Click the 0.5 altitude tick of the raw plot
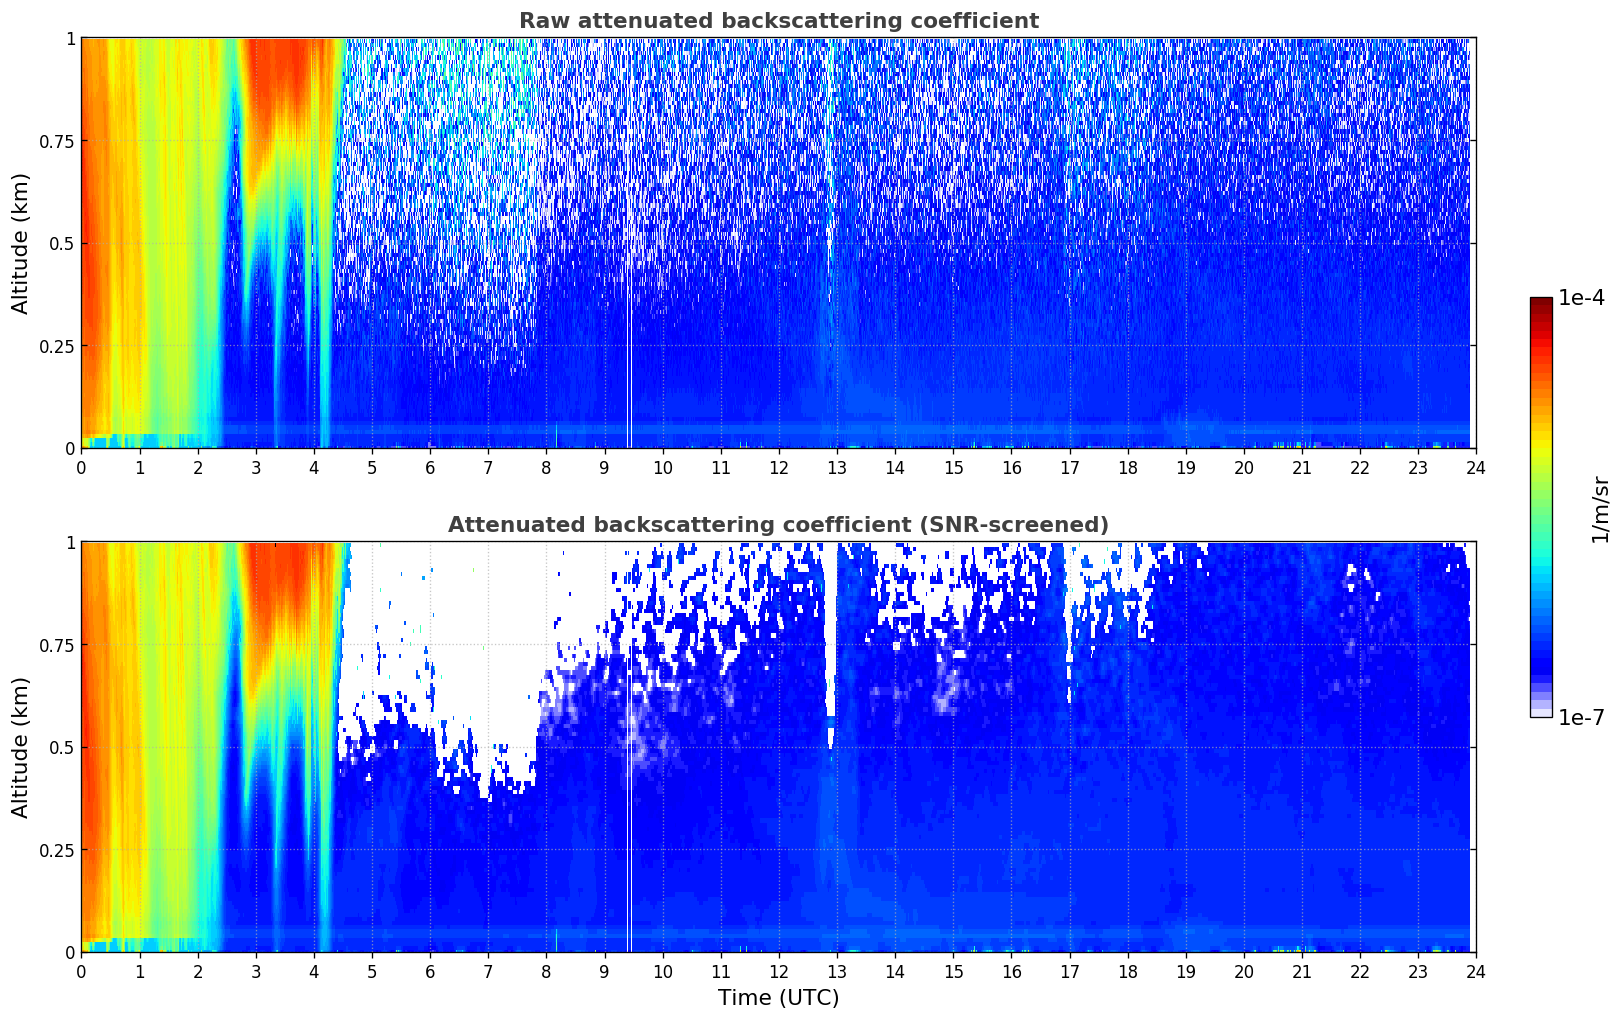1621x1020 pixels. [x=60, y=243]
